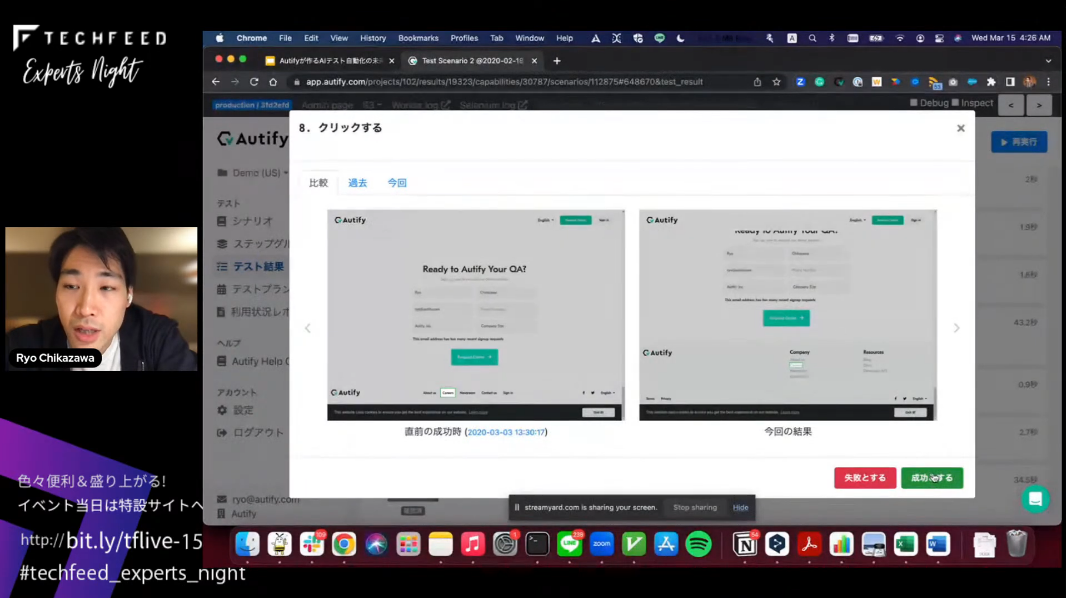Open Zoom from the dock
Image resolution: width=1066 pixels, height=598 pixels.
click(x=602, y=544)
